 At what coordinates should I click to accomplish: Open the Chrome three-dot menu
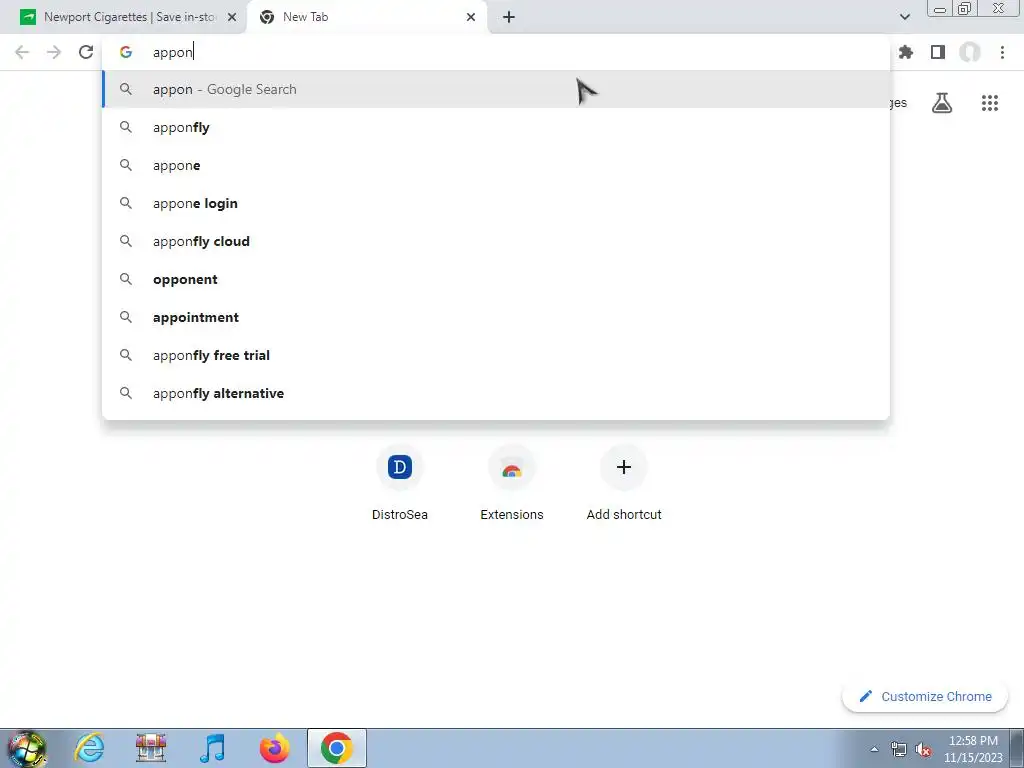pos(1002,52)
